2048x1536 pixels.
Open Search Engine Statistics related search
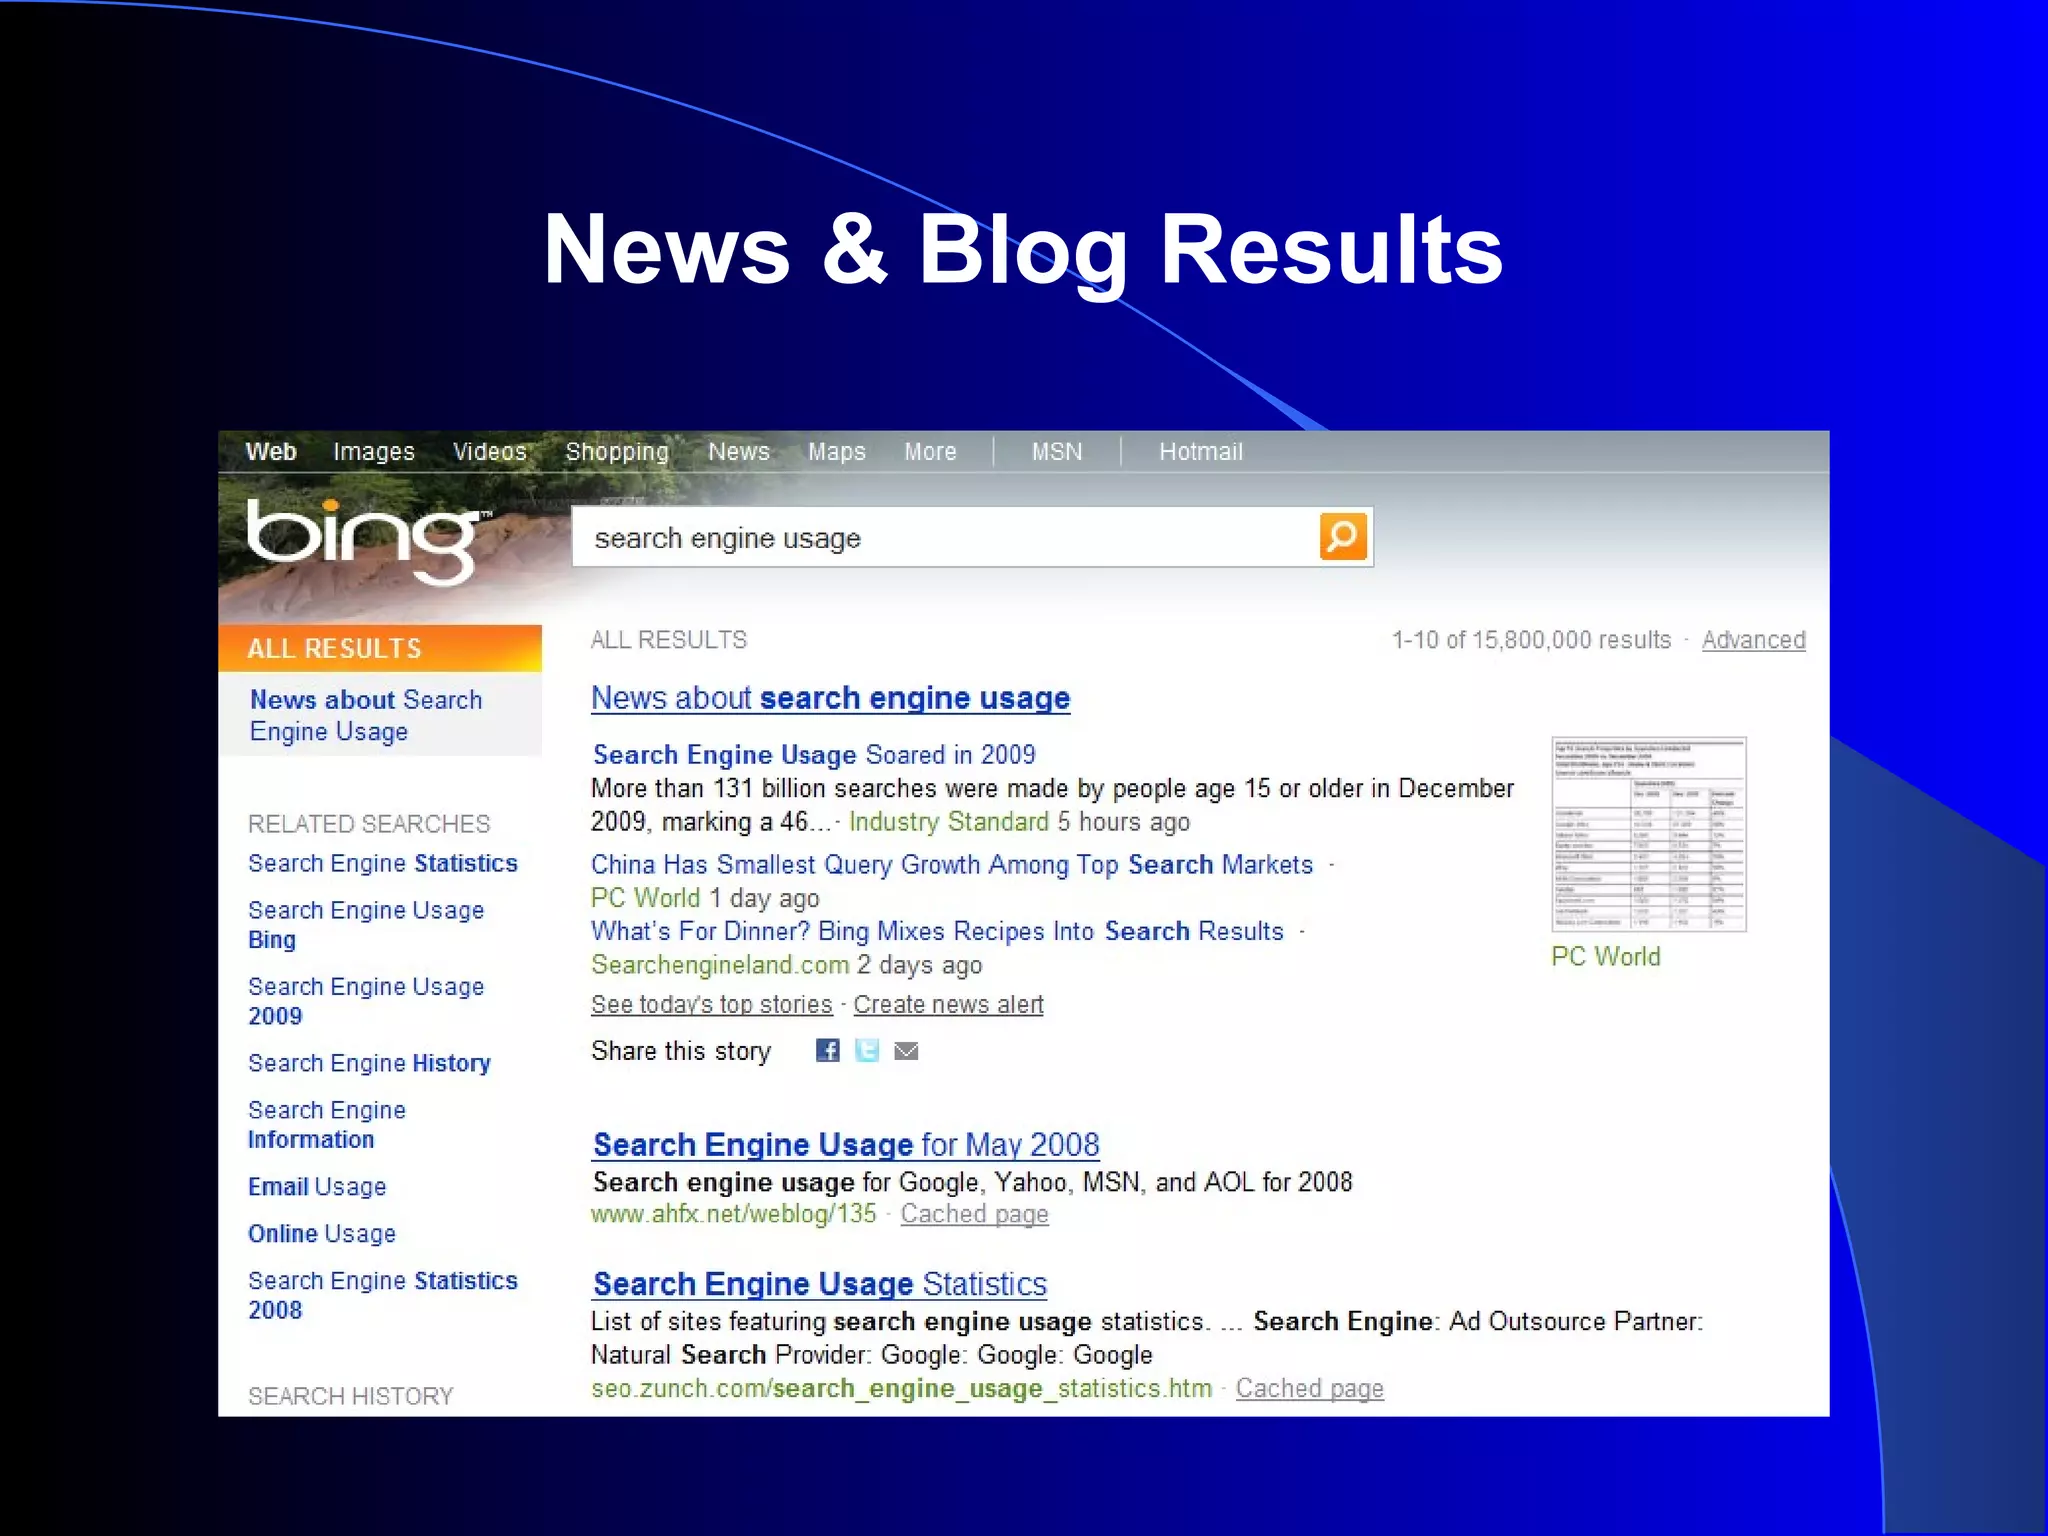click(x=383, y=863)
